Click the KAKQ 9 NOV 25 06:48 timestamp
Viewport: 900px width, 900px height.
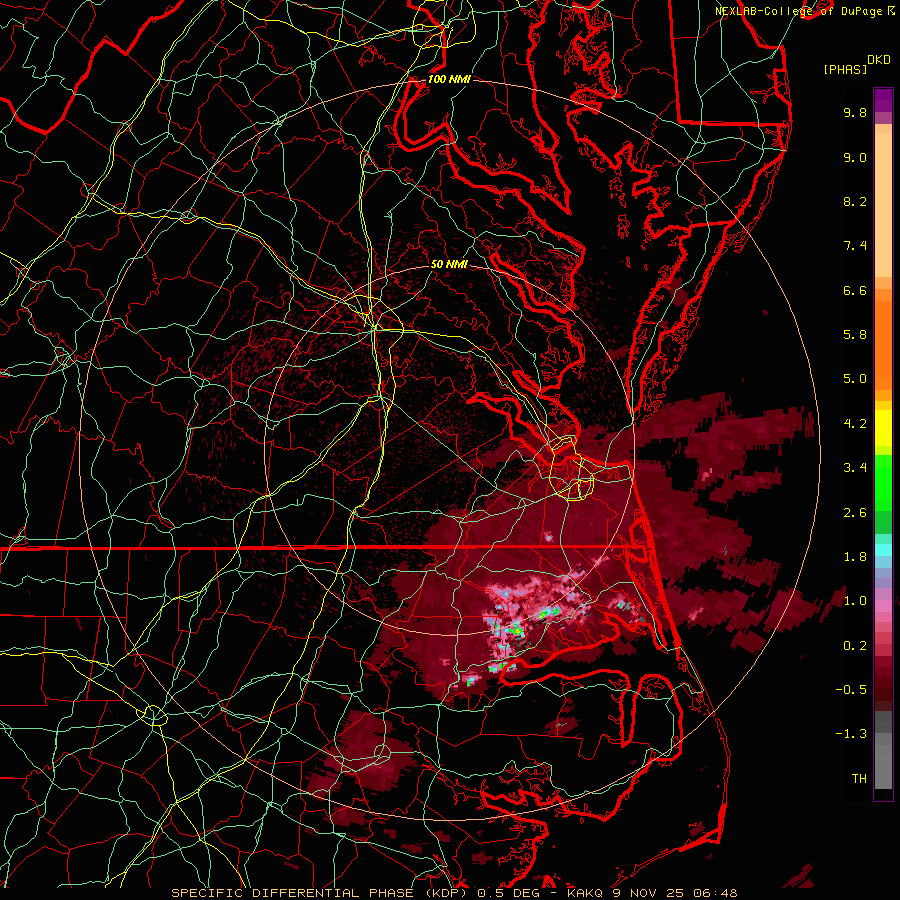652,893
